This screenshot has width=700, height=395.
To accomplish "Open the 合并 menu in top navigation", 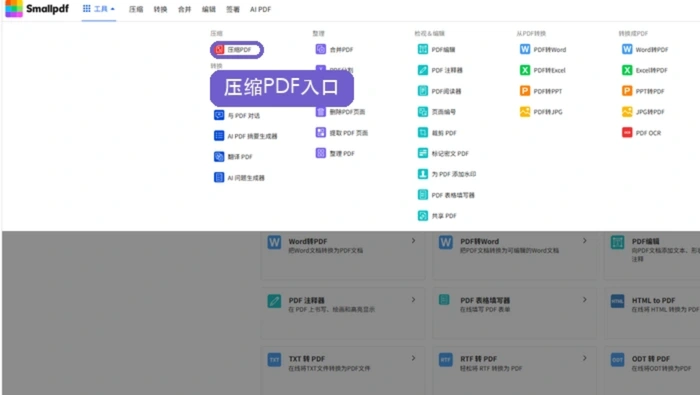I will [x=184, y=9].
